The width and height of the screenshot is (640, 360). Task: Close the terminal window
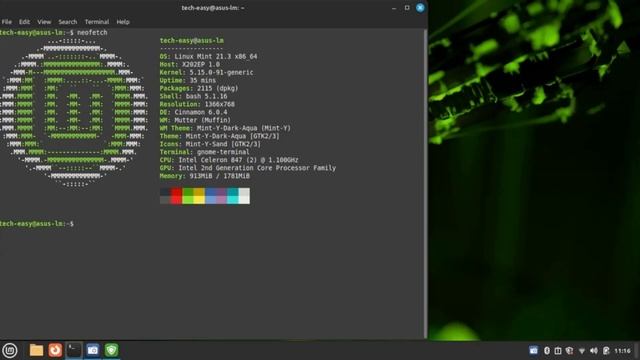tap(420, 8)
